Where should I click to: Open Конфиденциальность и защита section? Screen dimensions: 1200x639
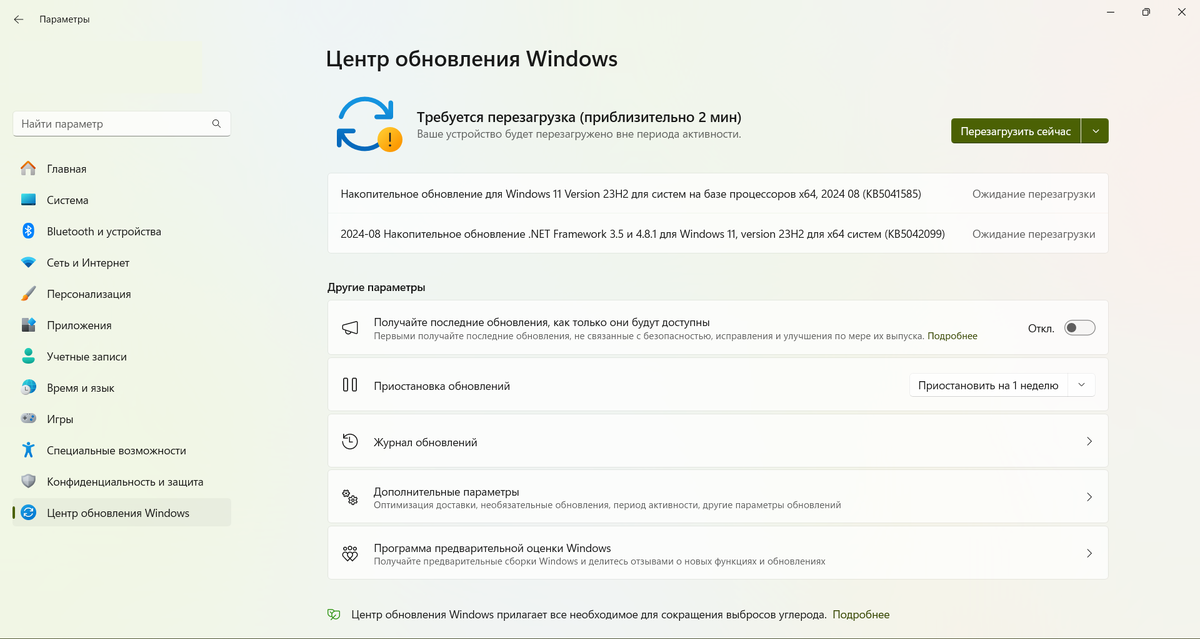coord(121,481)
